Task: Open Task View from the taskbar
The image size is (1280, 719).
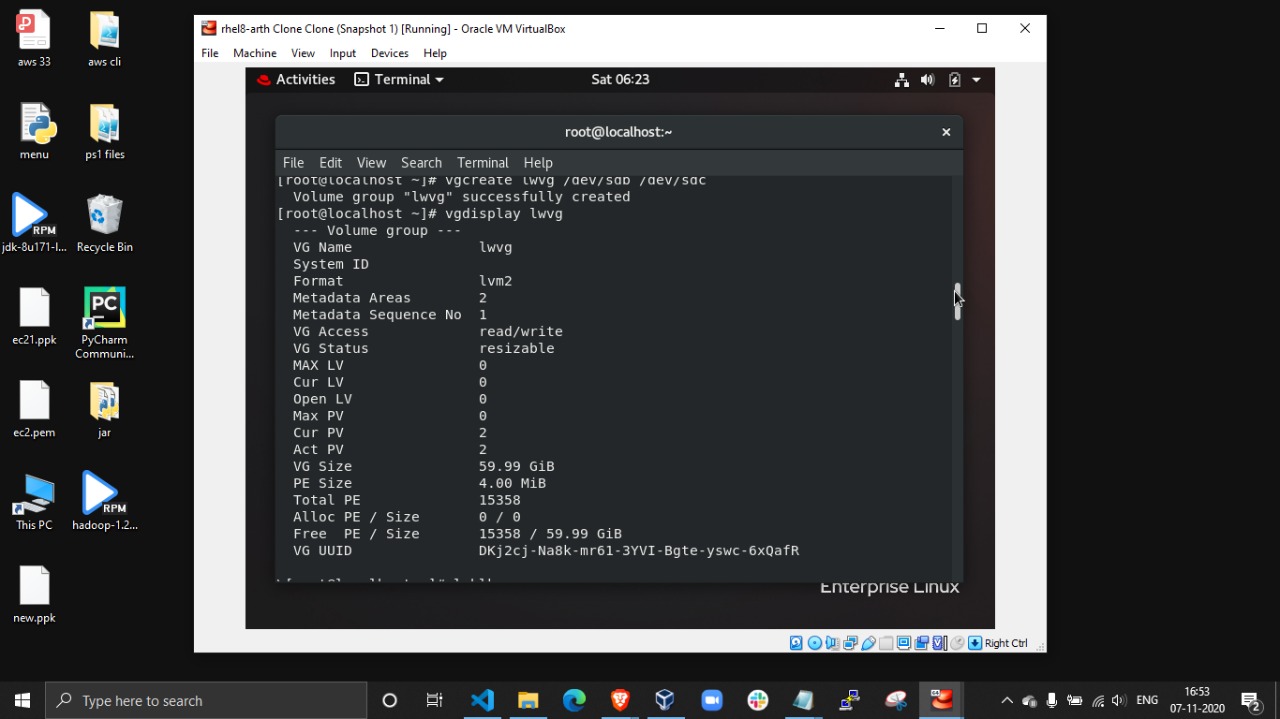Action: [435, 700]
